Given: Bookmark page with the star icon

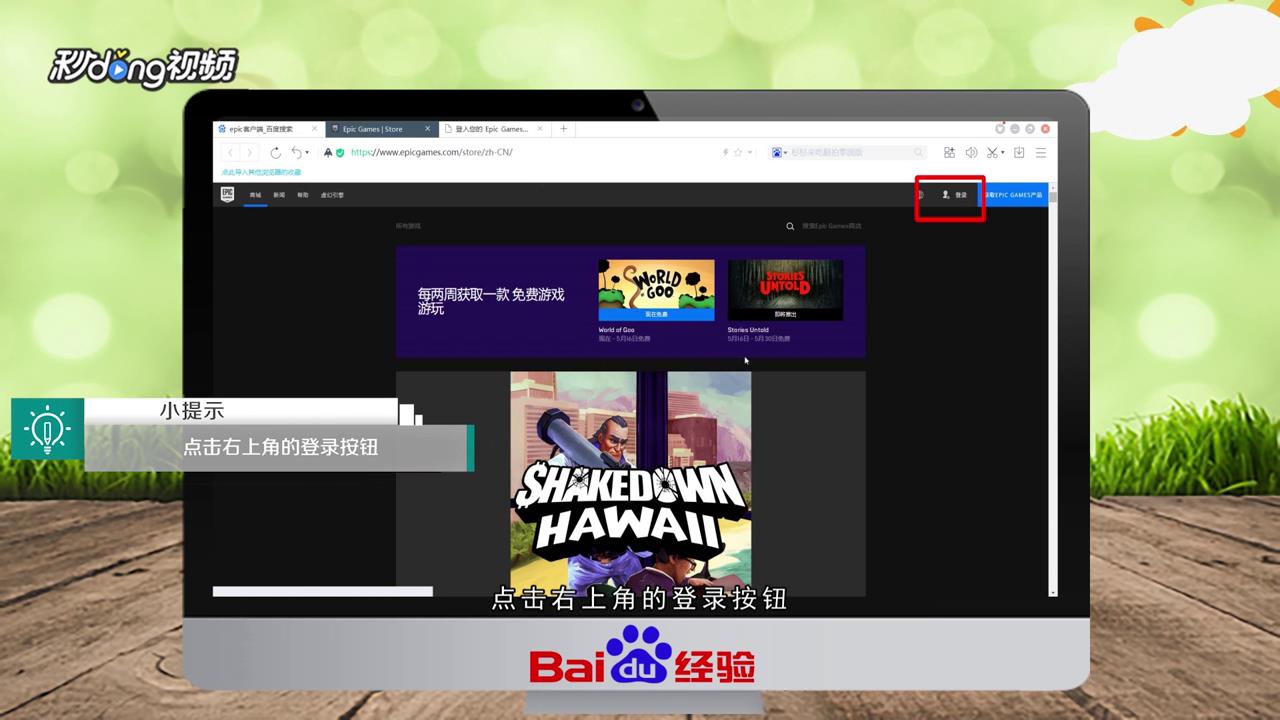Looking at the screenshot, I should (738, 153).
